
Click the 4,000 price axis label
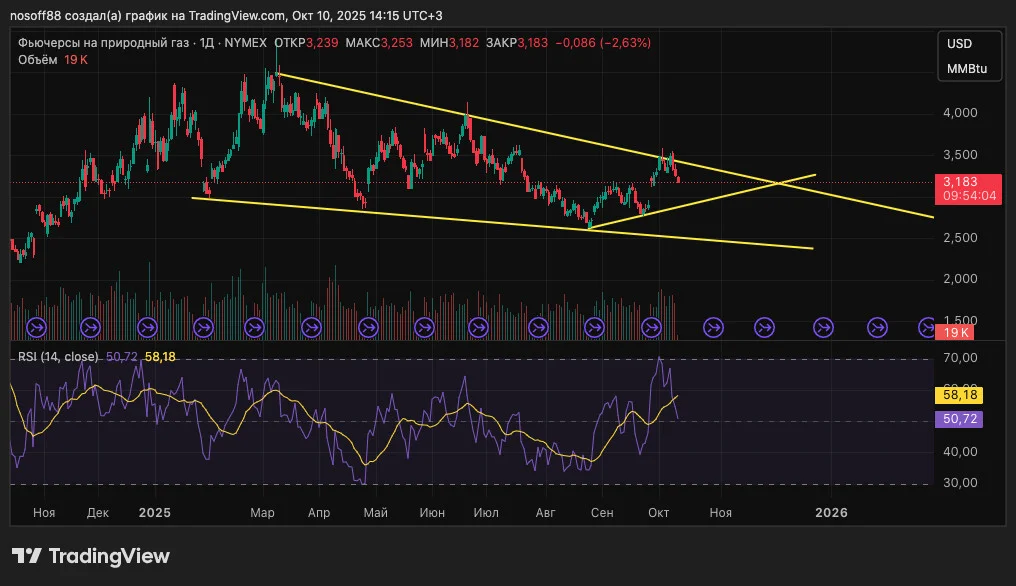point(960,113)
